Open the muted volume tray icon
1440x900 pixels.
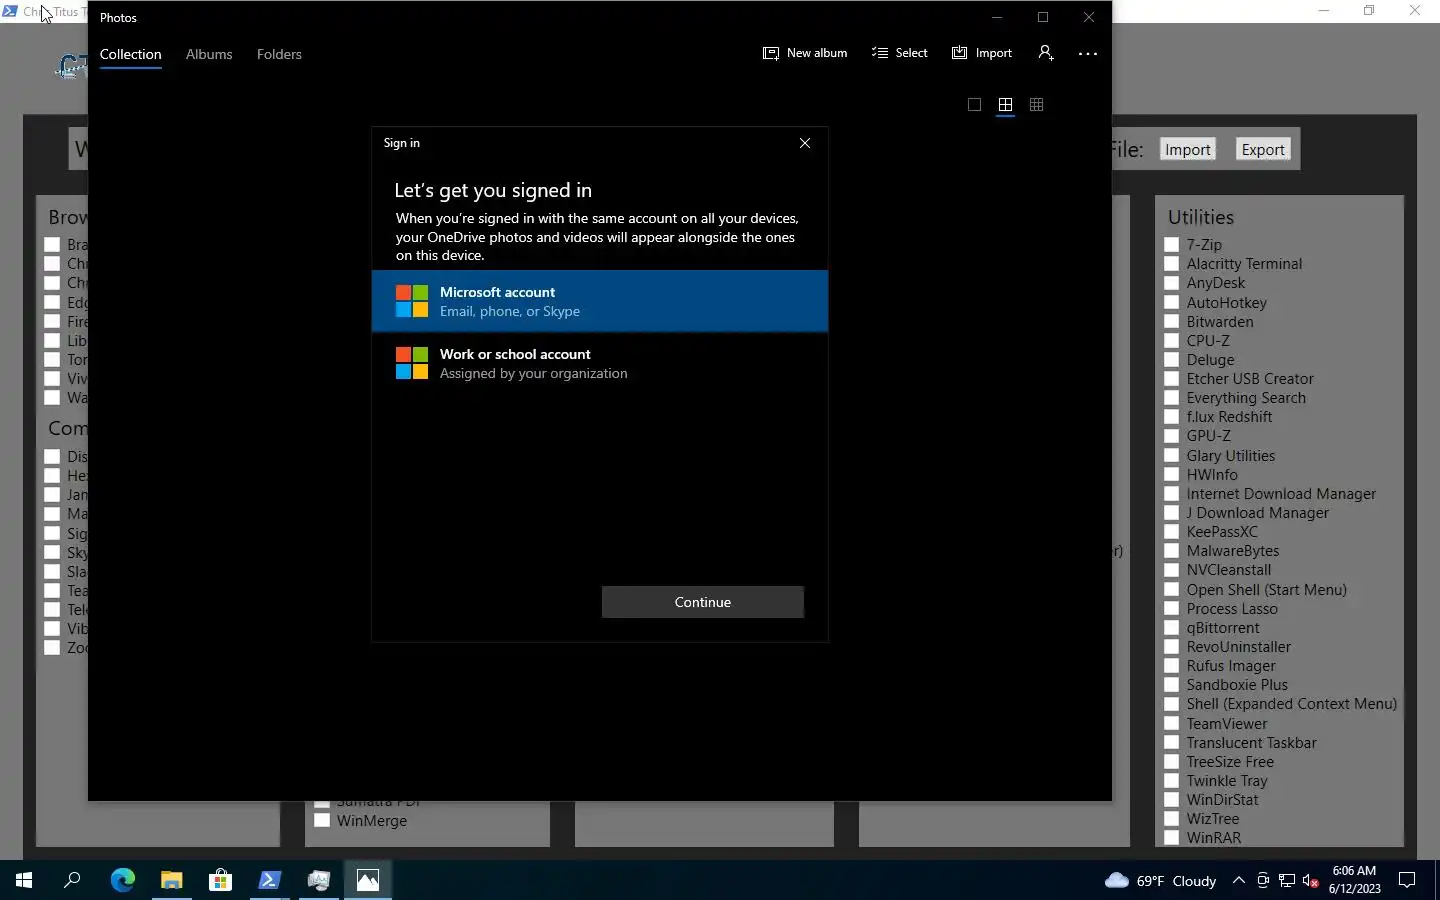point(1311,880)
